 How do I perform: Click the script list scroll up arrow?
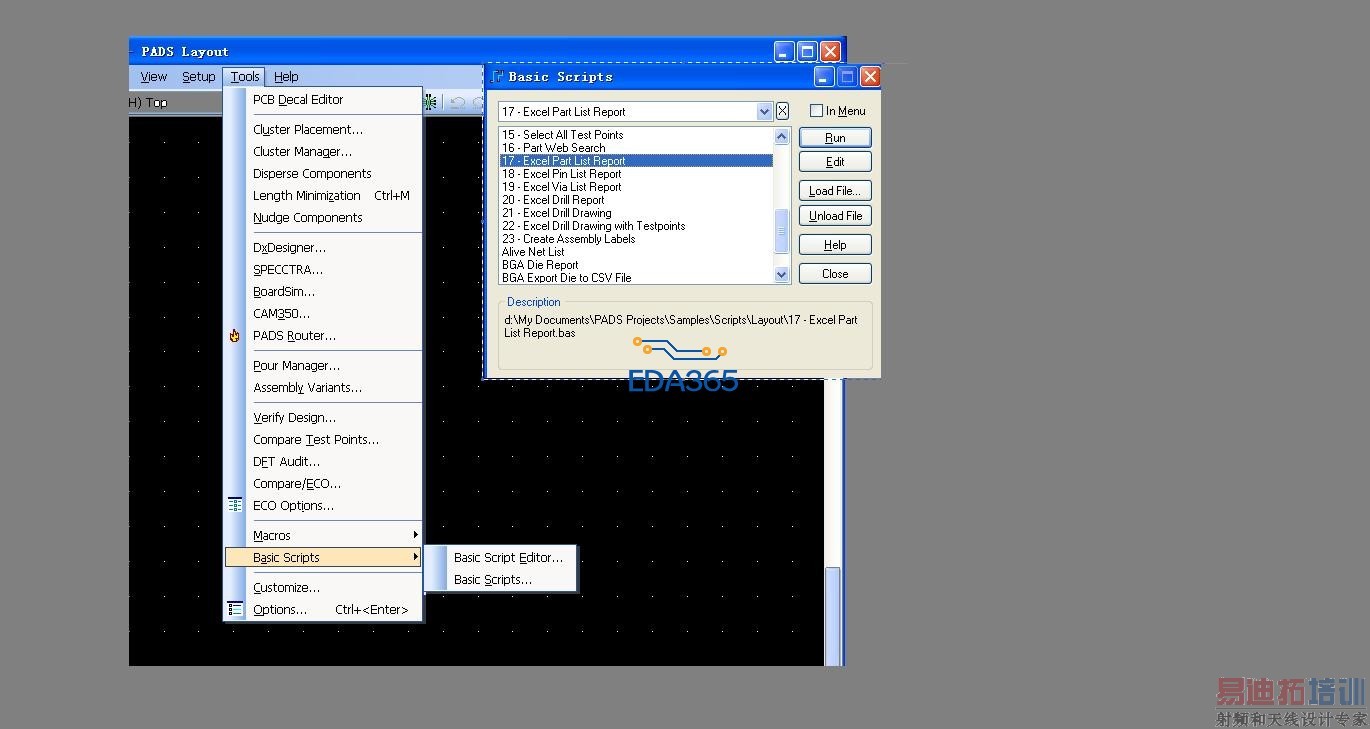click(782, 136)
